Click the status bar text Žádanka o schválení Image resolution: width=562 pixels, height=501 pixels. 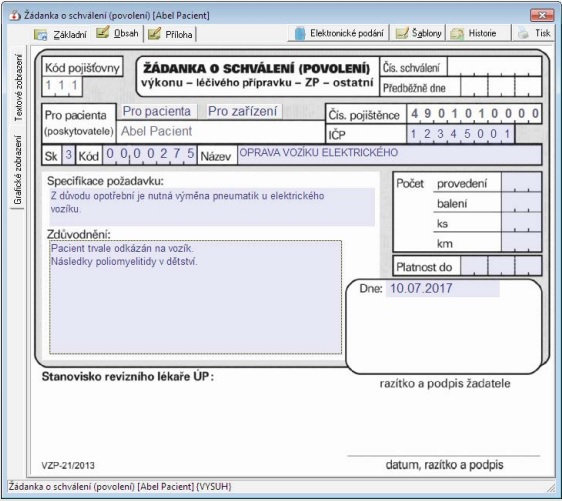(120, 487)
